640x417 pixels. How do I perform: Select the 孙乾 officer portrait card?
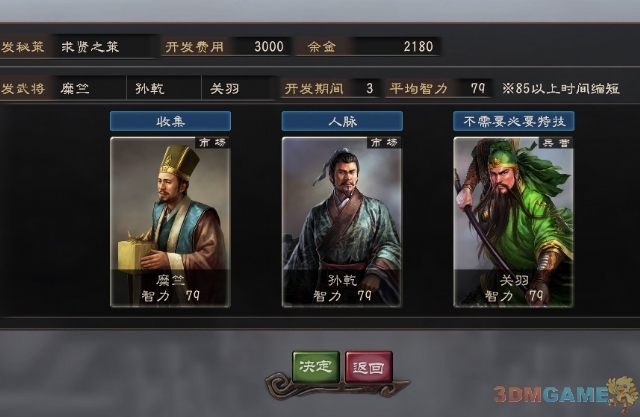pyautogui.click(x=342, y=222)
